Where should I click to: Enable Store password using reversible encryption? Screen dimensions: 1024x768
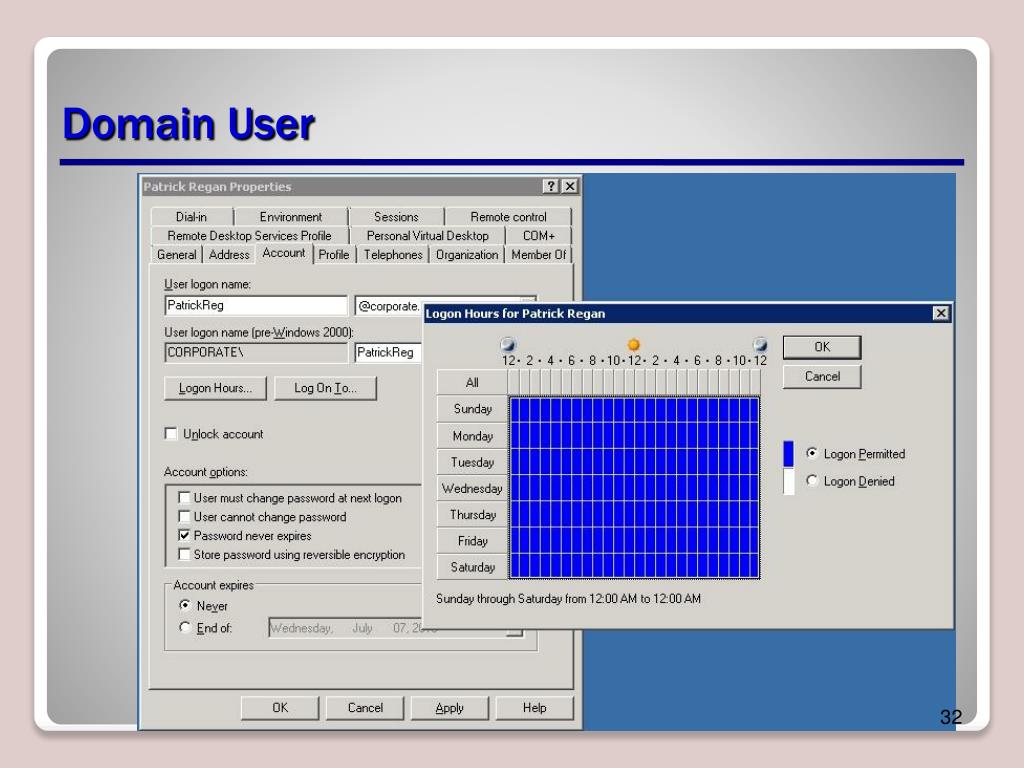point(184,554)
